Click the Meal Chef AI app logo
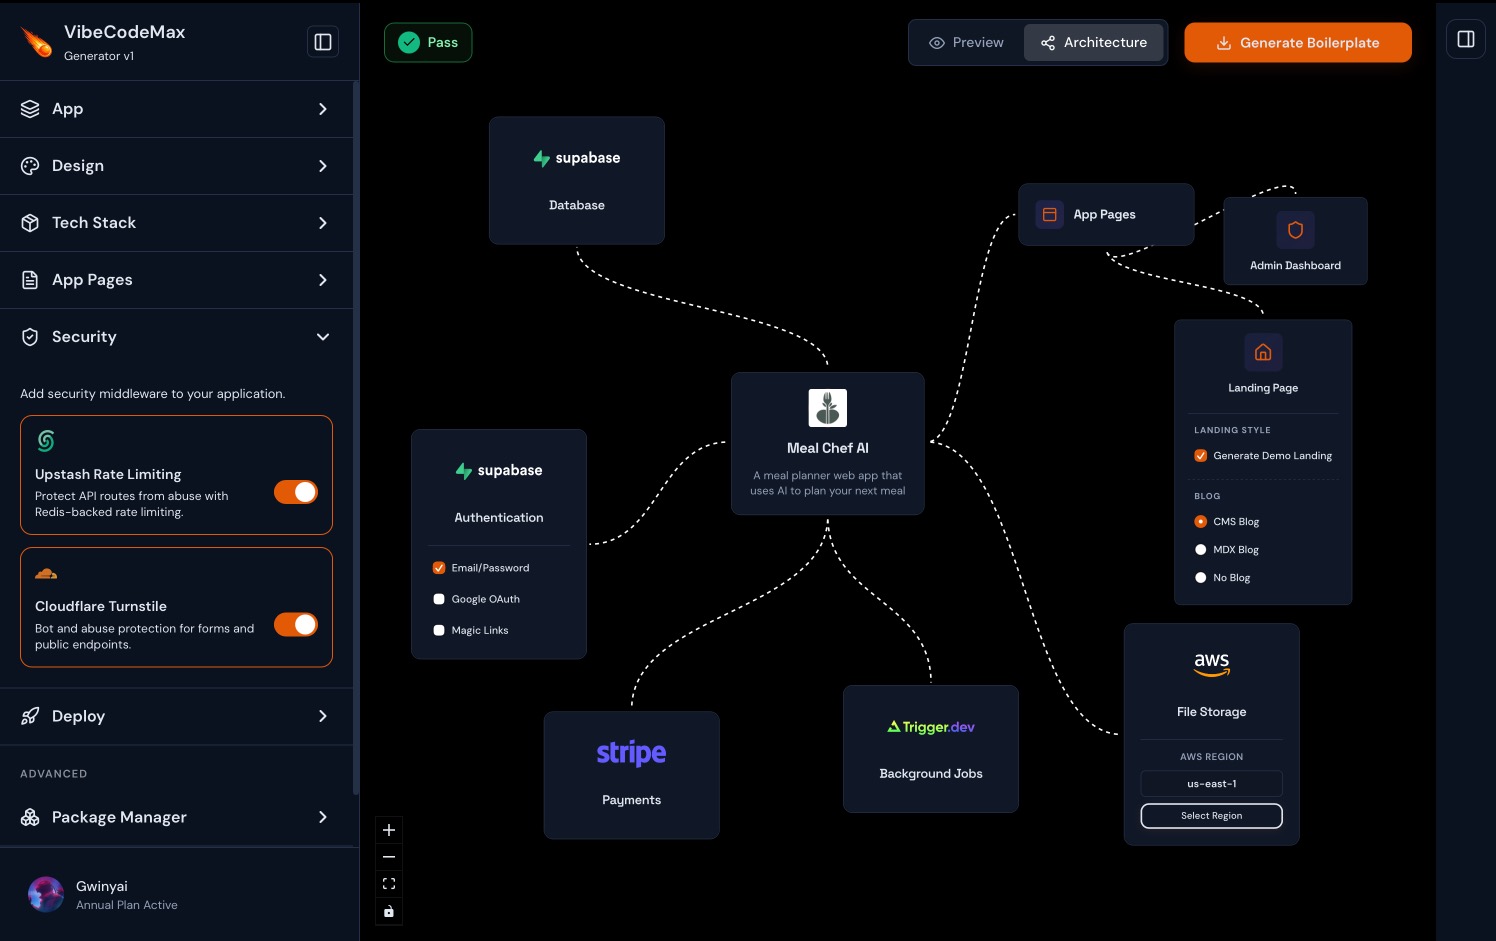The image size is (1496, 941). pyautogui.click(x=828, y=408)
